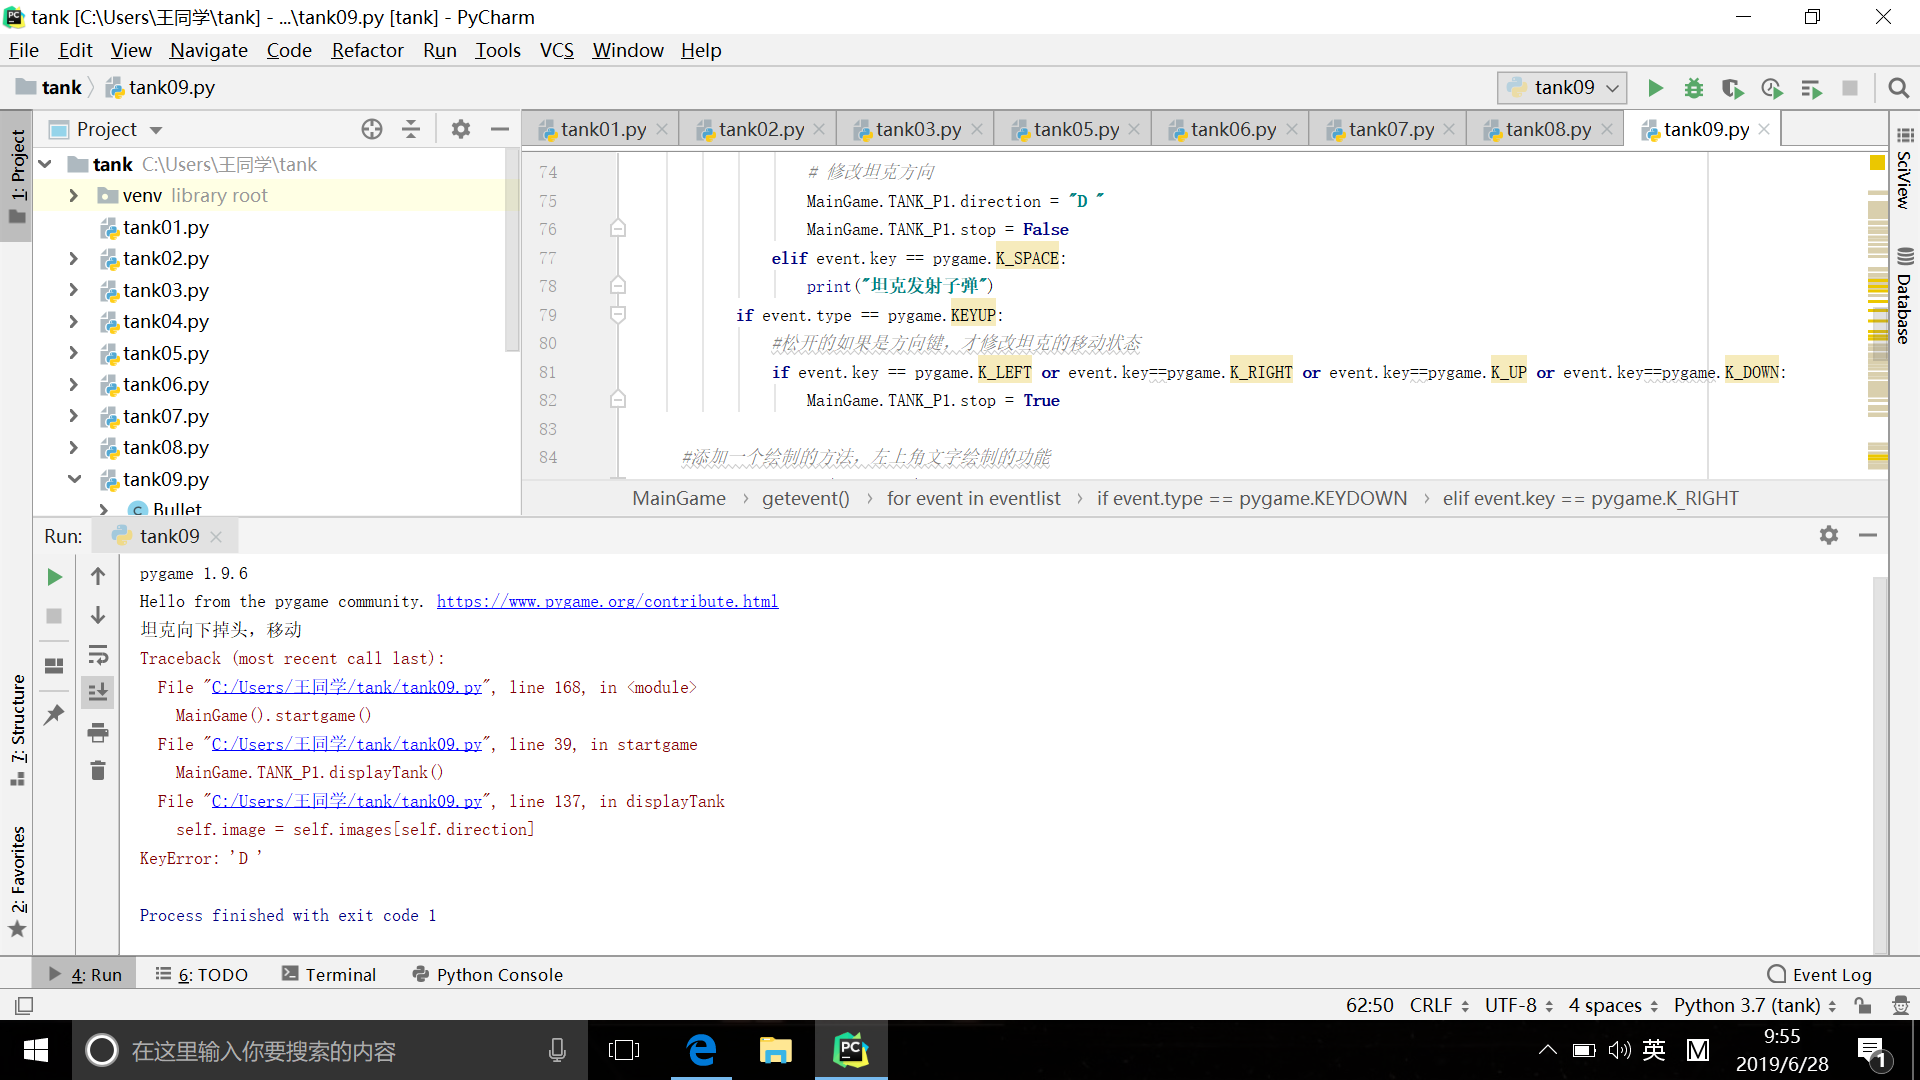This screenshot has height=1080, width=1920.
Task: Jump down the stack trace arrow
Action: pyautogui.click(x=98, y=615)
